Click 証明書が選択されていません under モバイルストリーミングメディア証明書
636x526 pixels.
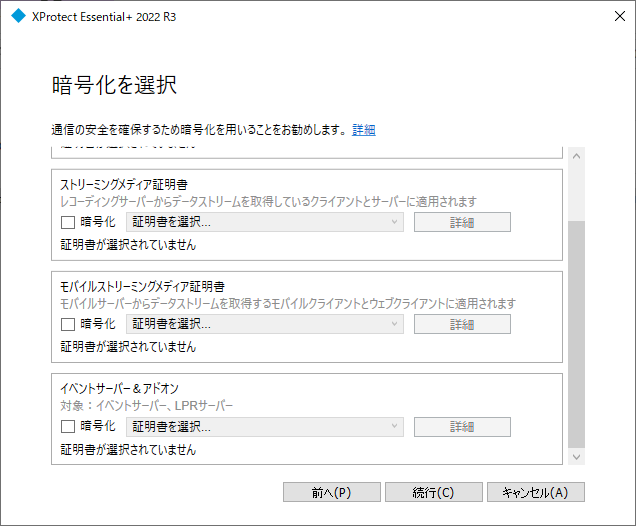[128, 347]
